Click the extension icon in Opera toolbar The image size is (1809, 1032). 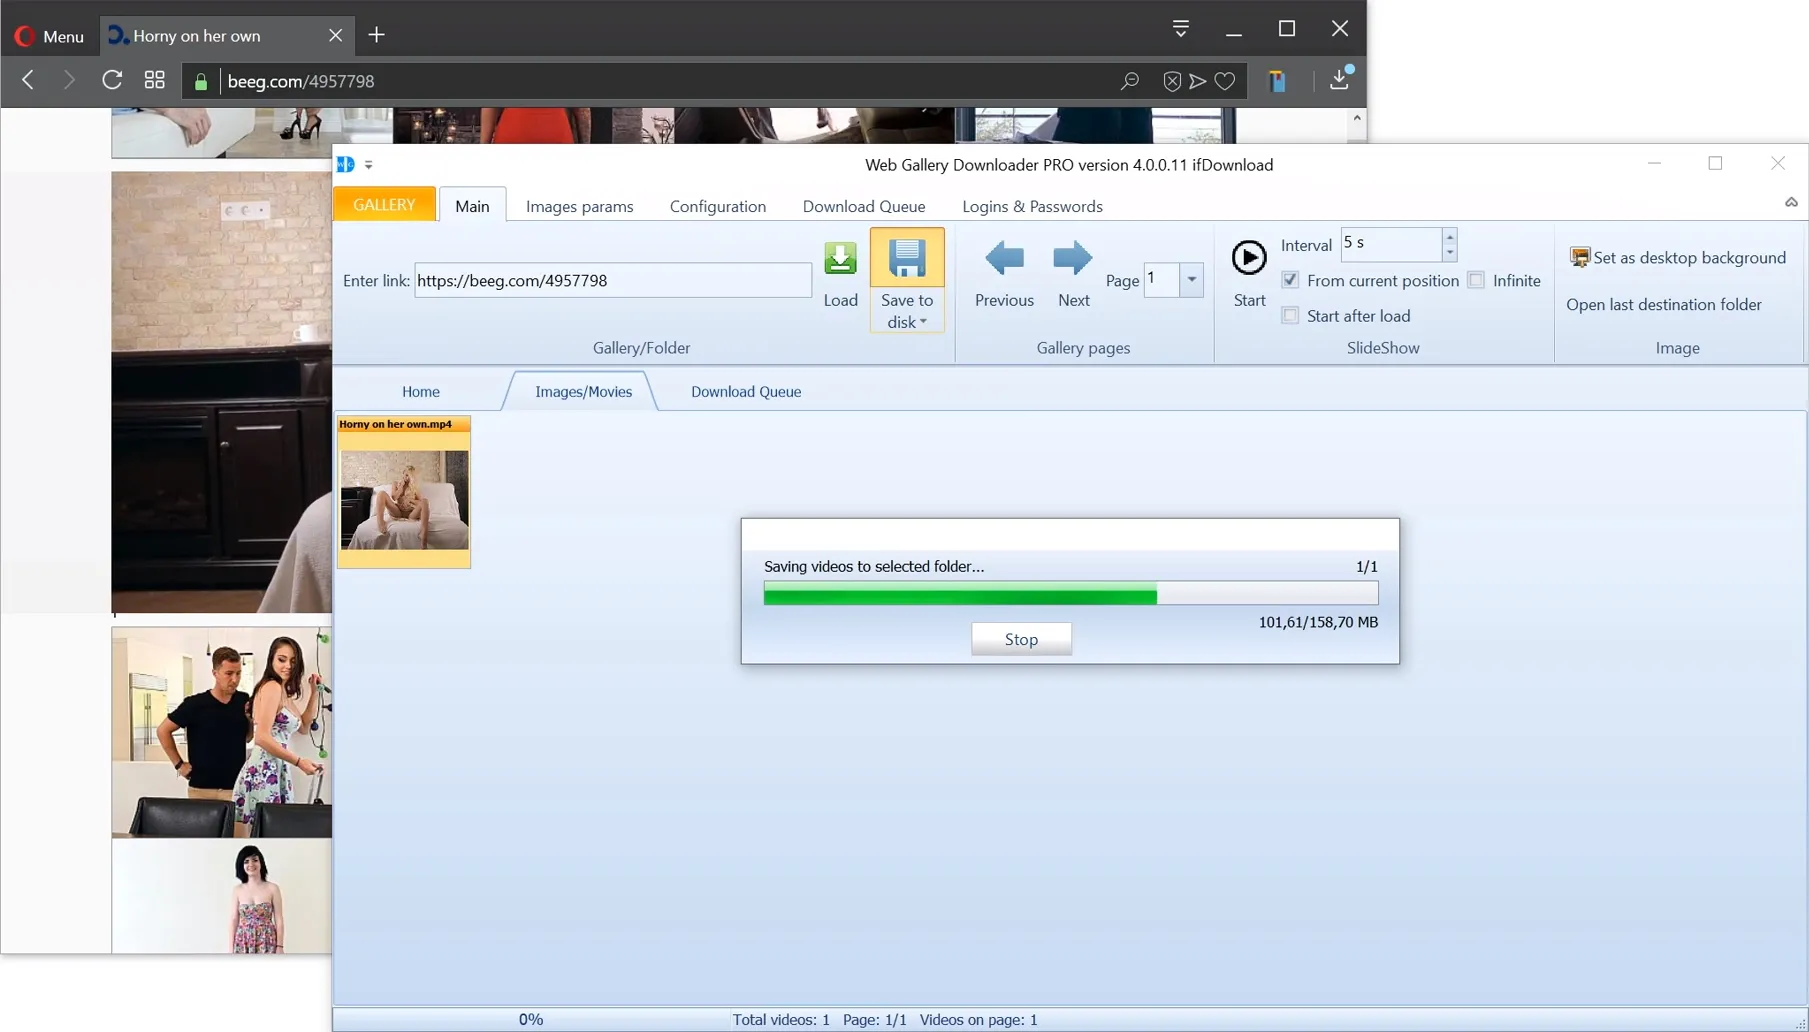(1277, 81)
